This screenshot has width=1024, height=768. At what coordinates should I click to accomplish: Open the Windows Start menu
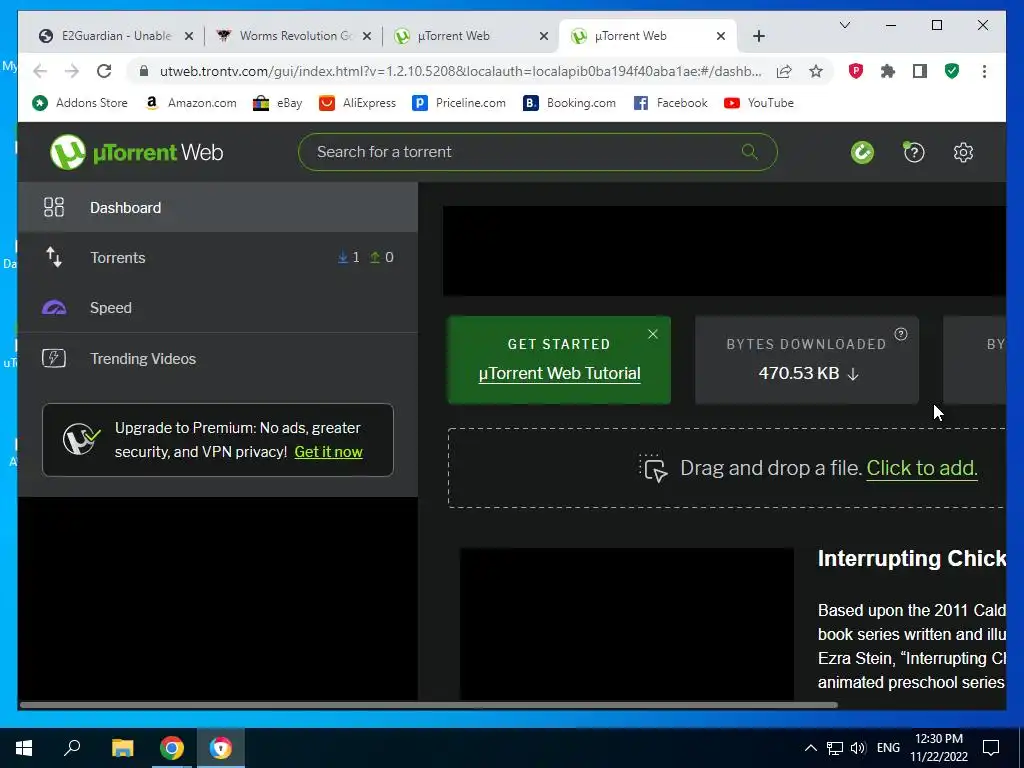pyautogui.click(x=24, y=748)
